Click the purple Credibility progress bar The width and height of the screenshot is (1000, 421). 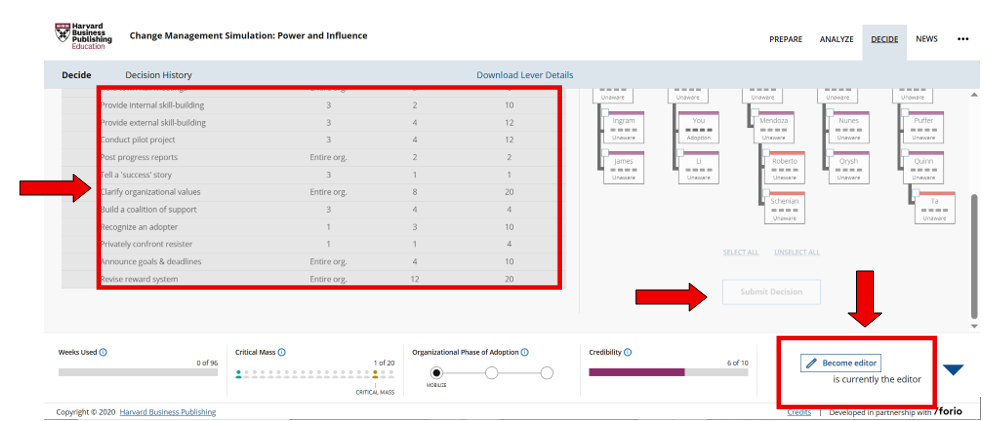[636, 372]
